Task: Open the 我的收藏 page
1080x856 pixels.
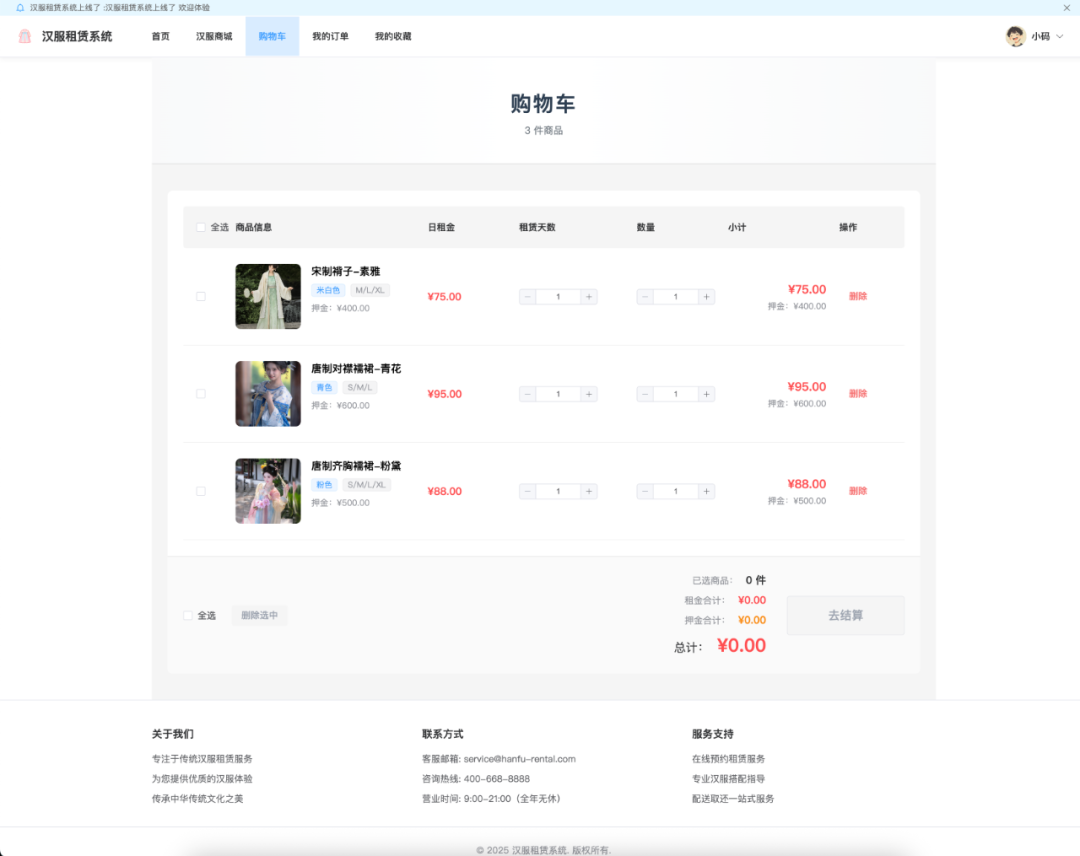Action: (x=392, y=36)
